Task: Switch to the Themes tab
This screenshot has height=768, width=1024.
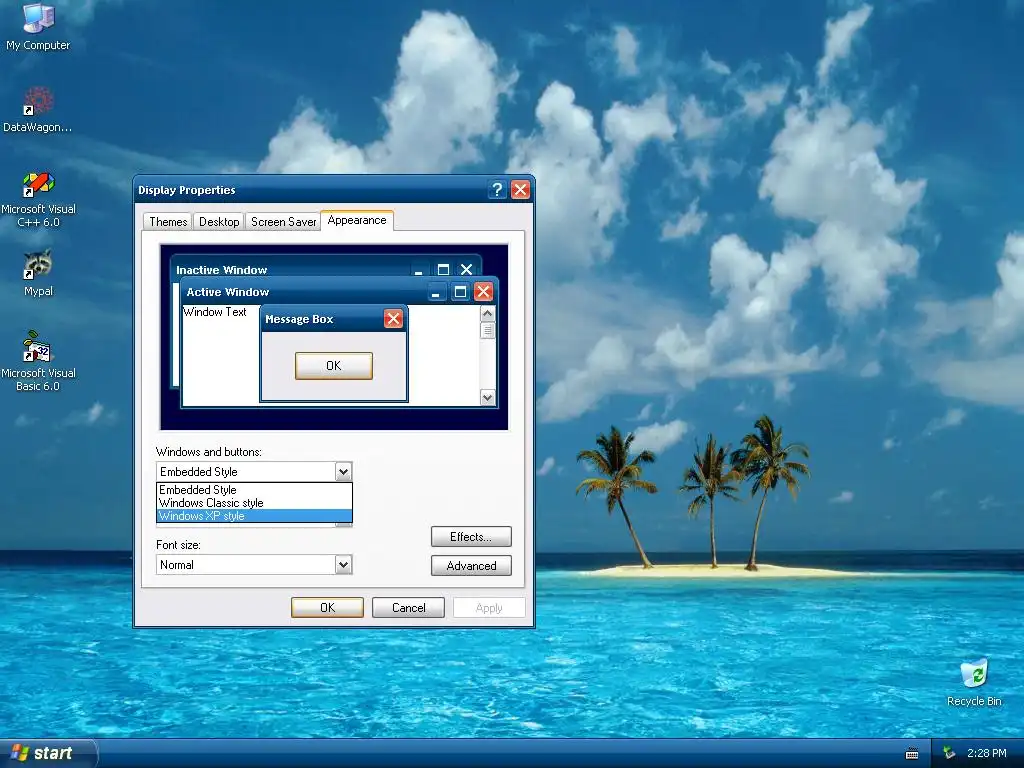Action: click(168, 221)
